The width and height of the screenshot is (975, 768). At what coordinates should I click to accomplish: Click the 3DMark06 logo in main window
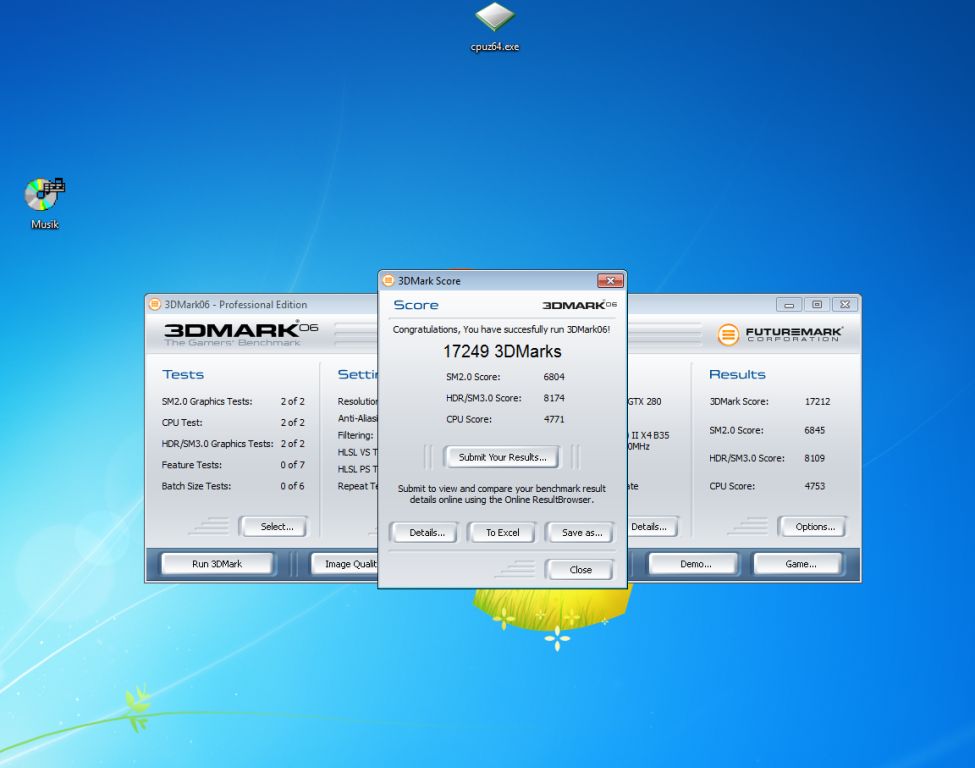click(241, 333)
